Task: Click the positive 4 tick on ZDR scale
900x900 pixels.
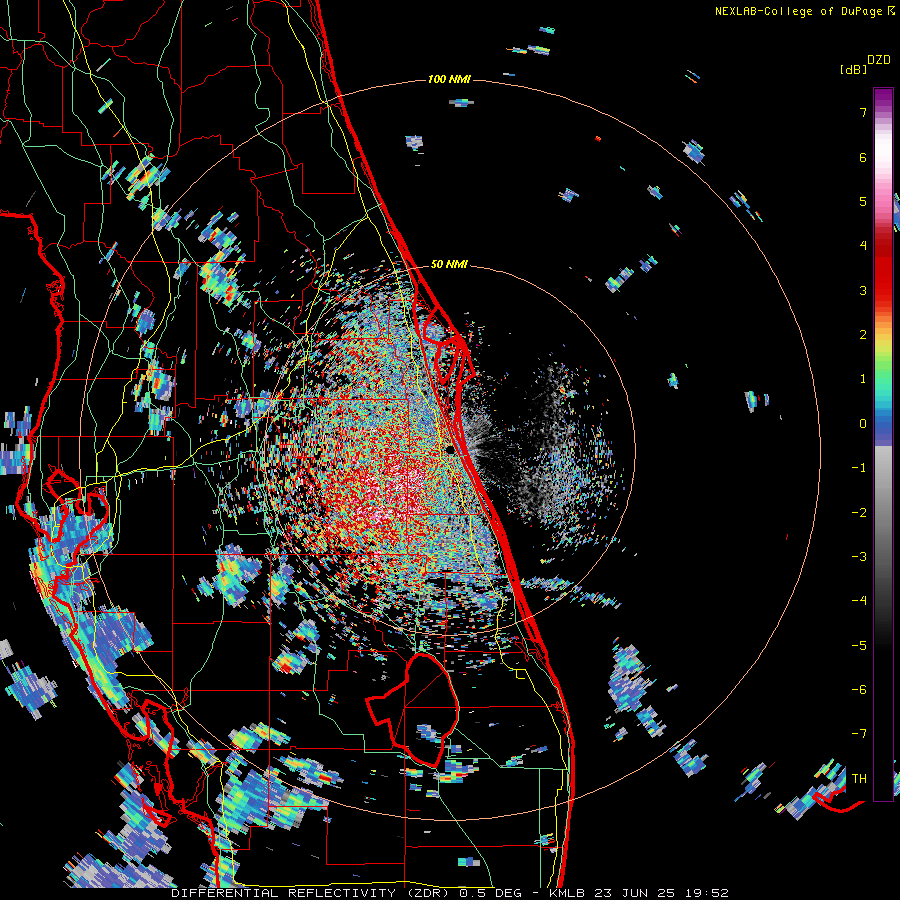Action: point(863,246)
